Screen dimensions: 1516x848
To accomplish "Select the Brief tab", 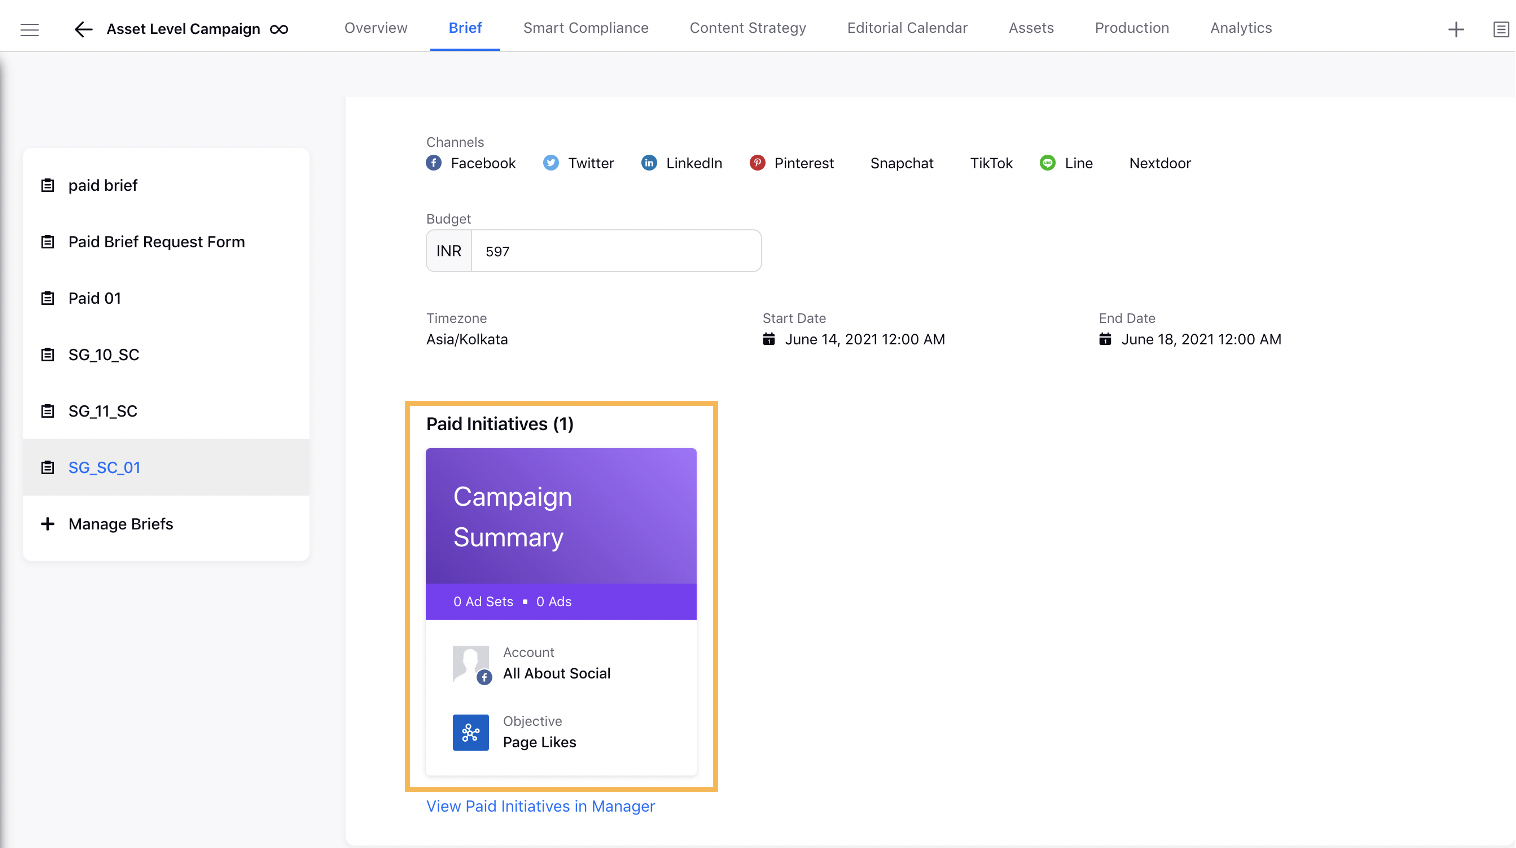I will pyautogui.click(x=465, y=28).
